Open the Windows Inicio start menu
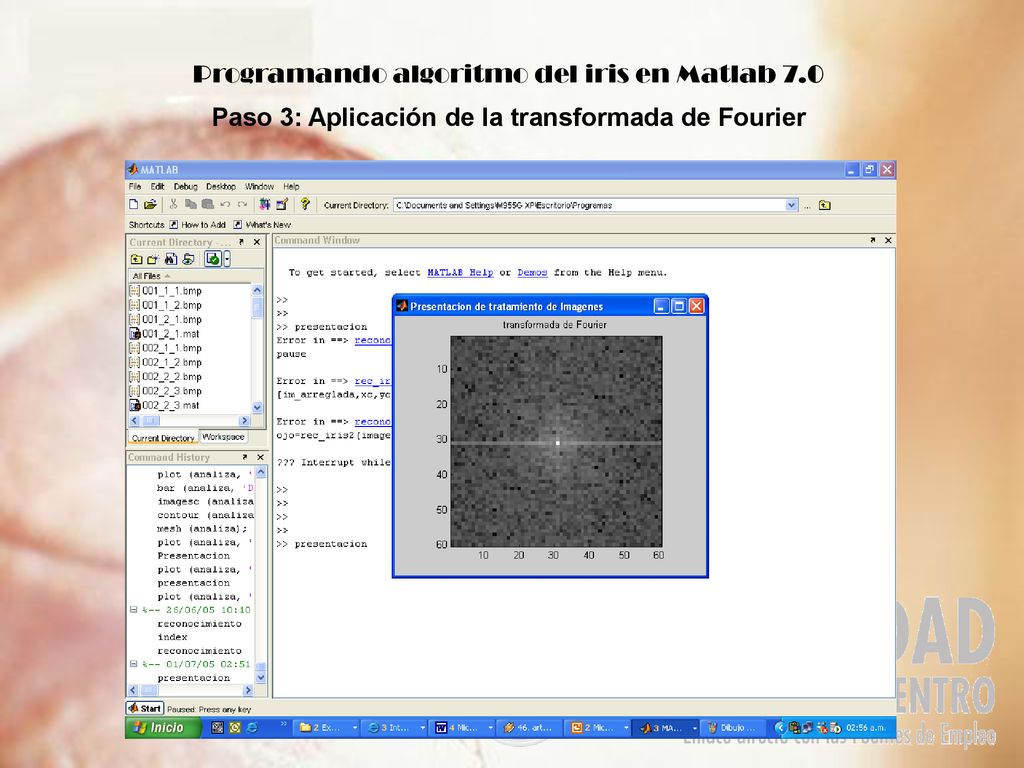Viewport: 1024px width, 768px height. [x=163, y=728]
